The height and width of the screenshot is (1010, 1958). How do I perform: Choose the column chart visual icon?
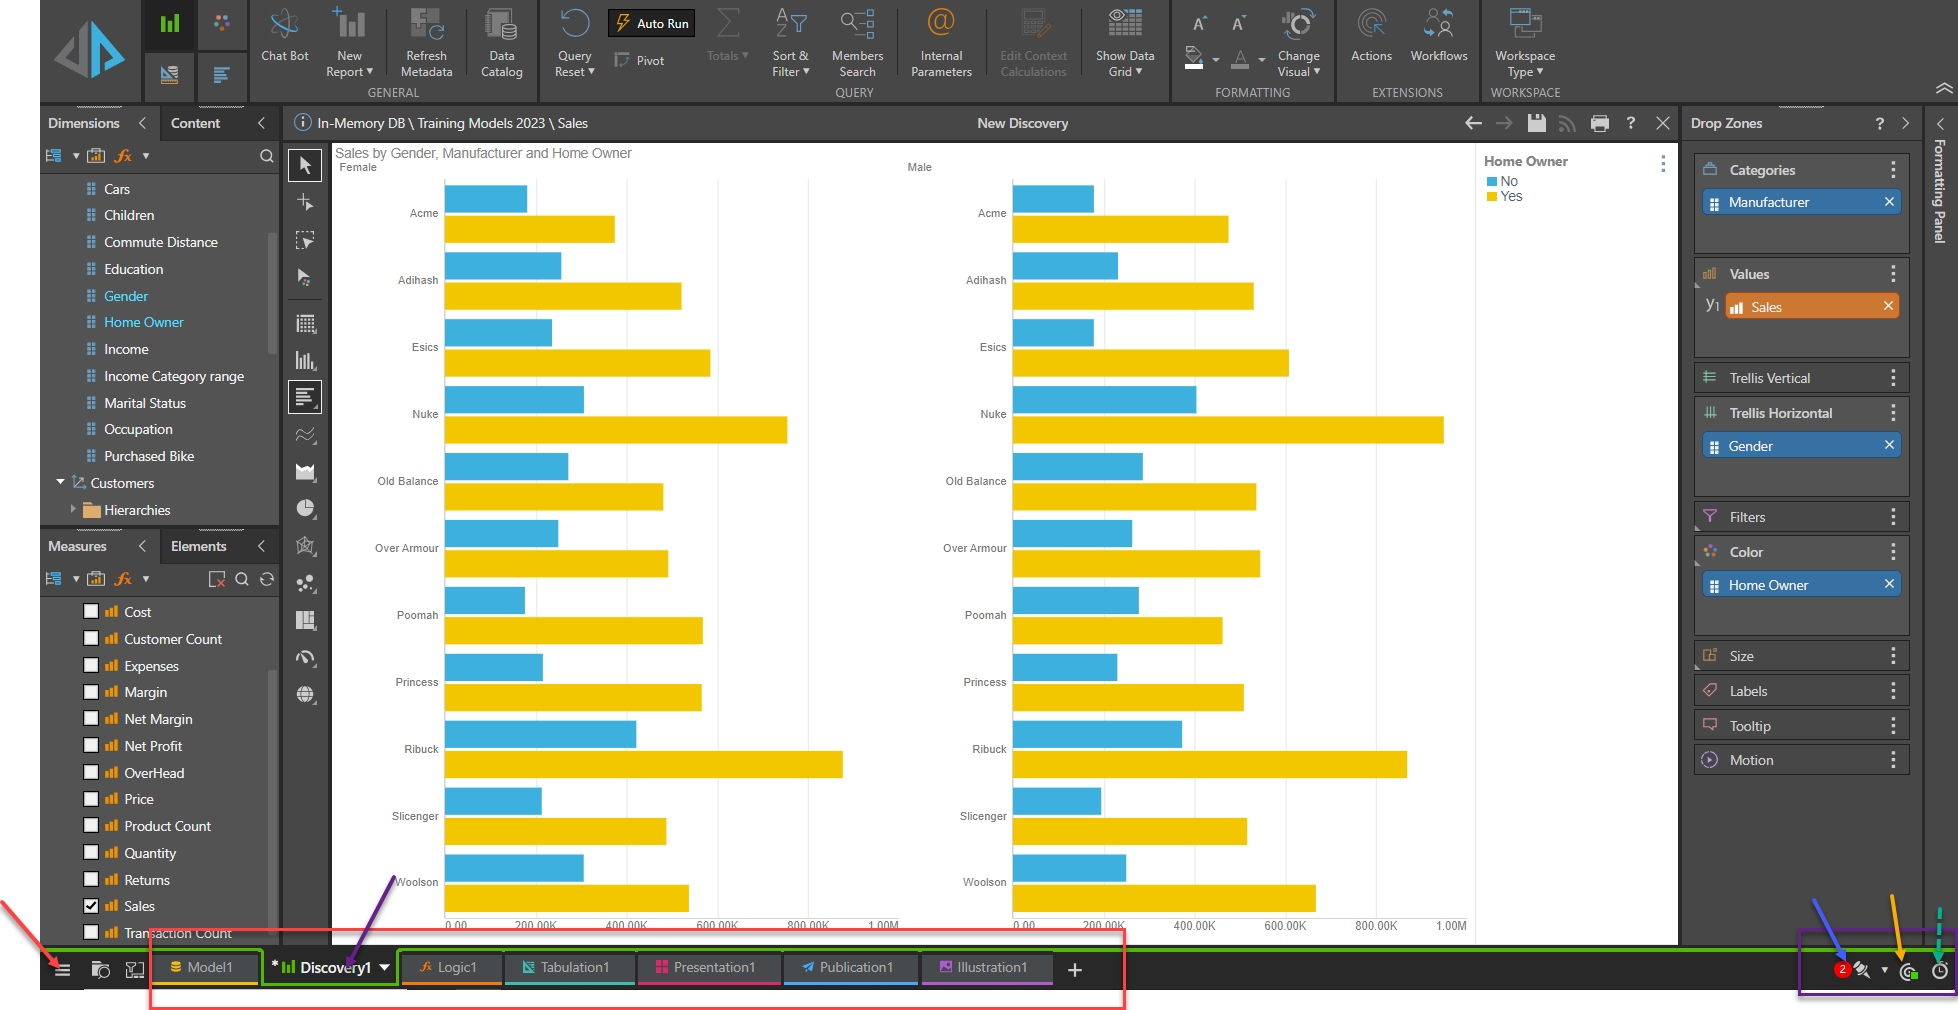[305, 360]
